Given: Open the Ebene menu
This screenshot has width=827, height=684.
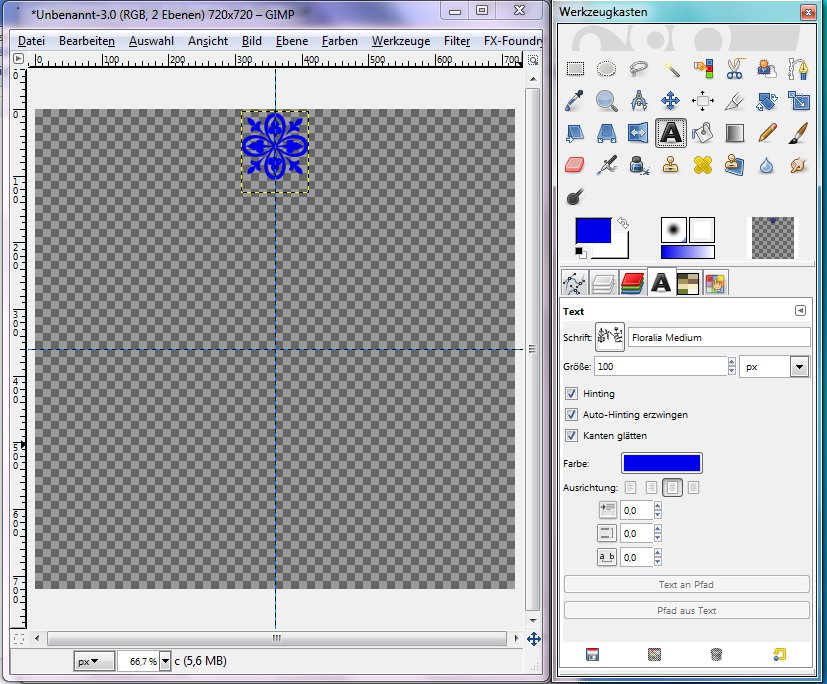Looking at the screenshot, I should (x=292, y=41).
